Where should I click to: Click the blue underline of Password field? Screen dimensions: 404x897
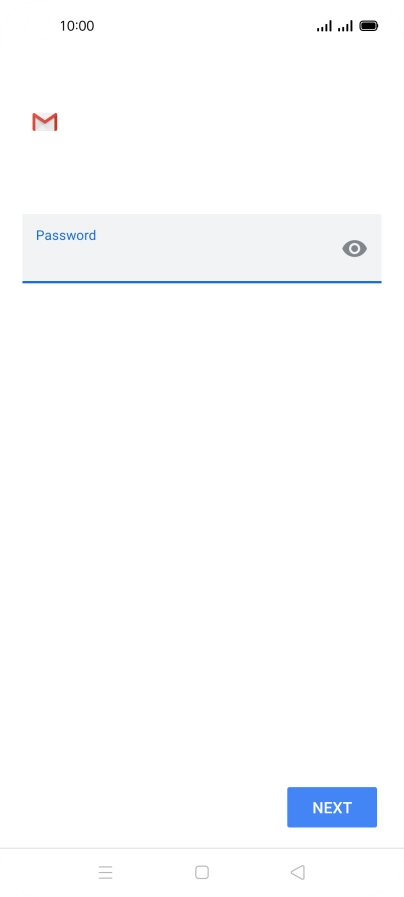pyautogui.click(x=201, y=281)
